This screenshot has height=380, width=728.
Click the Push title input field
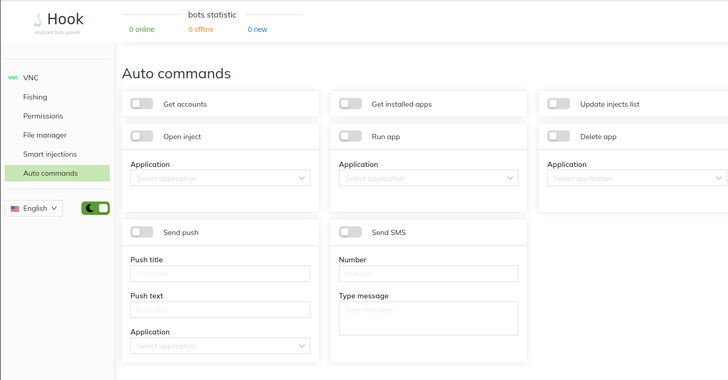click(220, 274)
